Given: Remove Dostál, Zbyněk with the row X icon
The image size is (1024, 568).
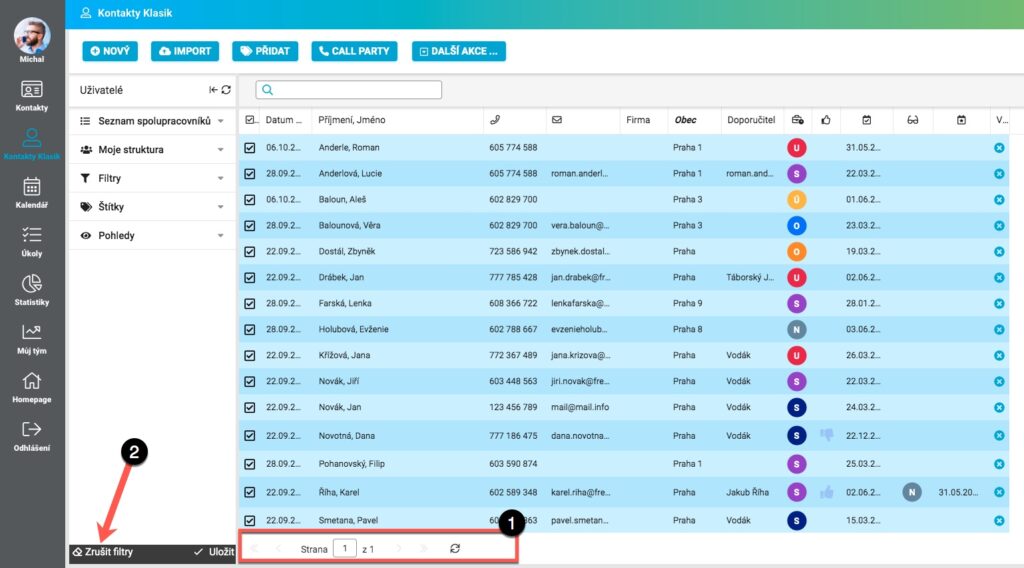Looking at the screenshot, I should (x=999, y=251).
